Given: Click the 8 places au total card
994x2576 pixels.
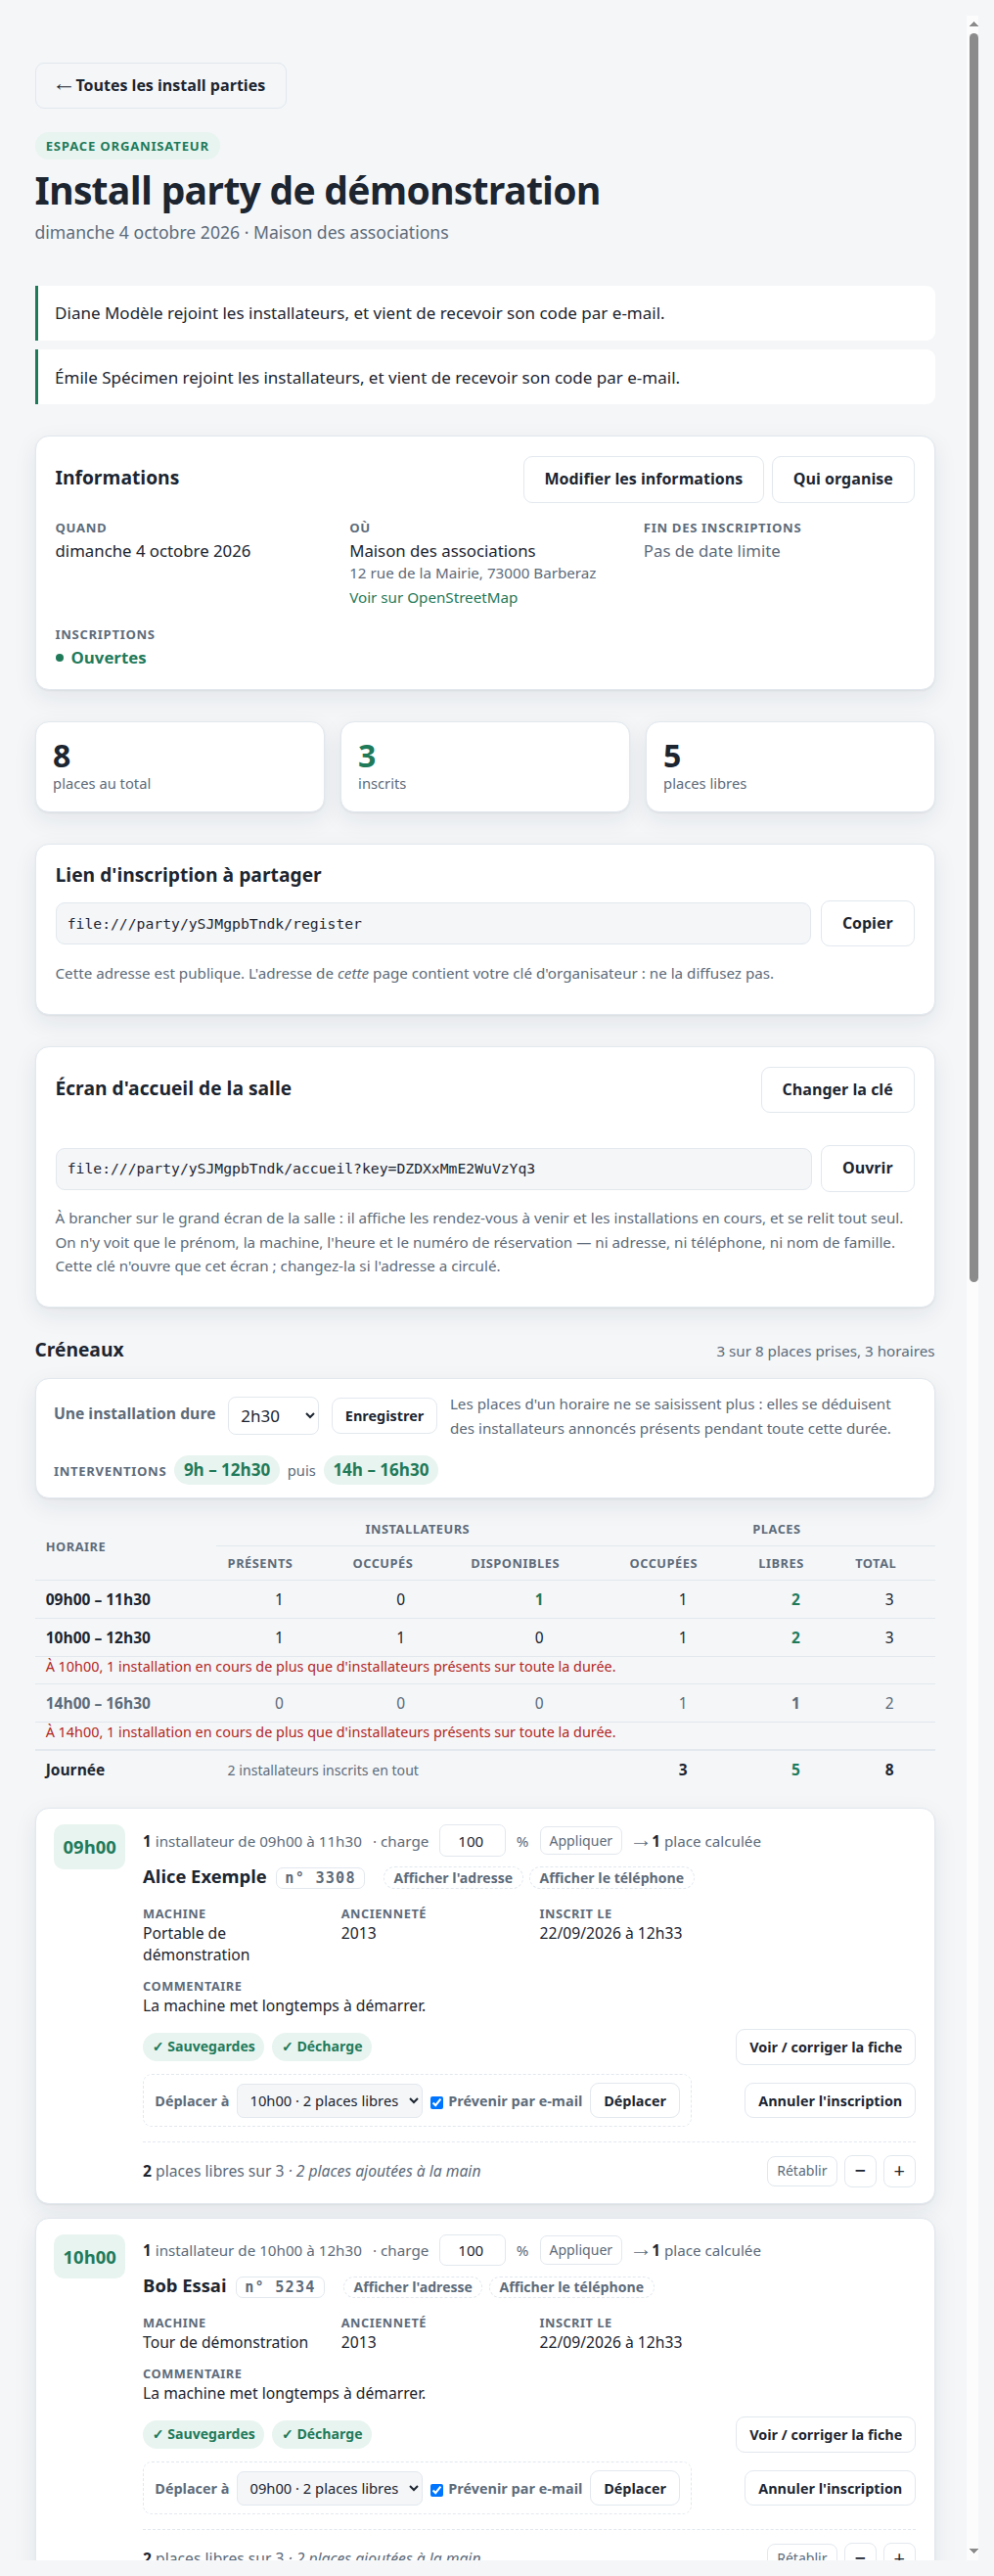Looking at the screenshot, I should [x=180, y=767].
